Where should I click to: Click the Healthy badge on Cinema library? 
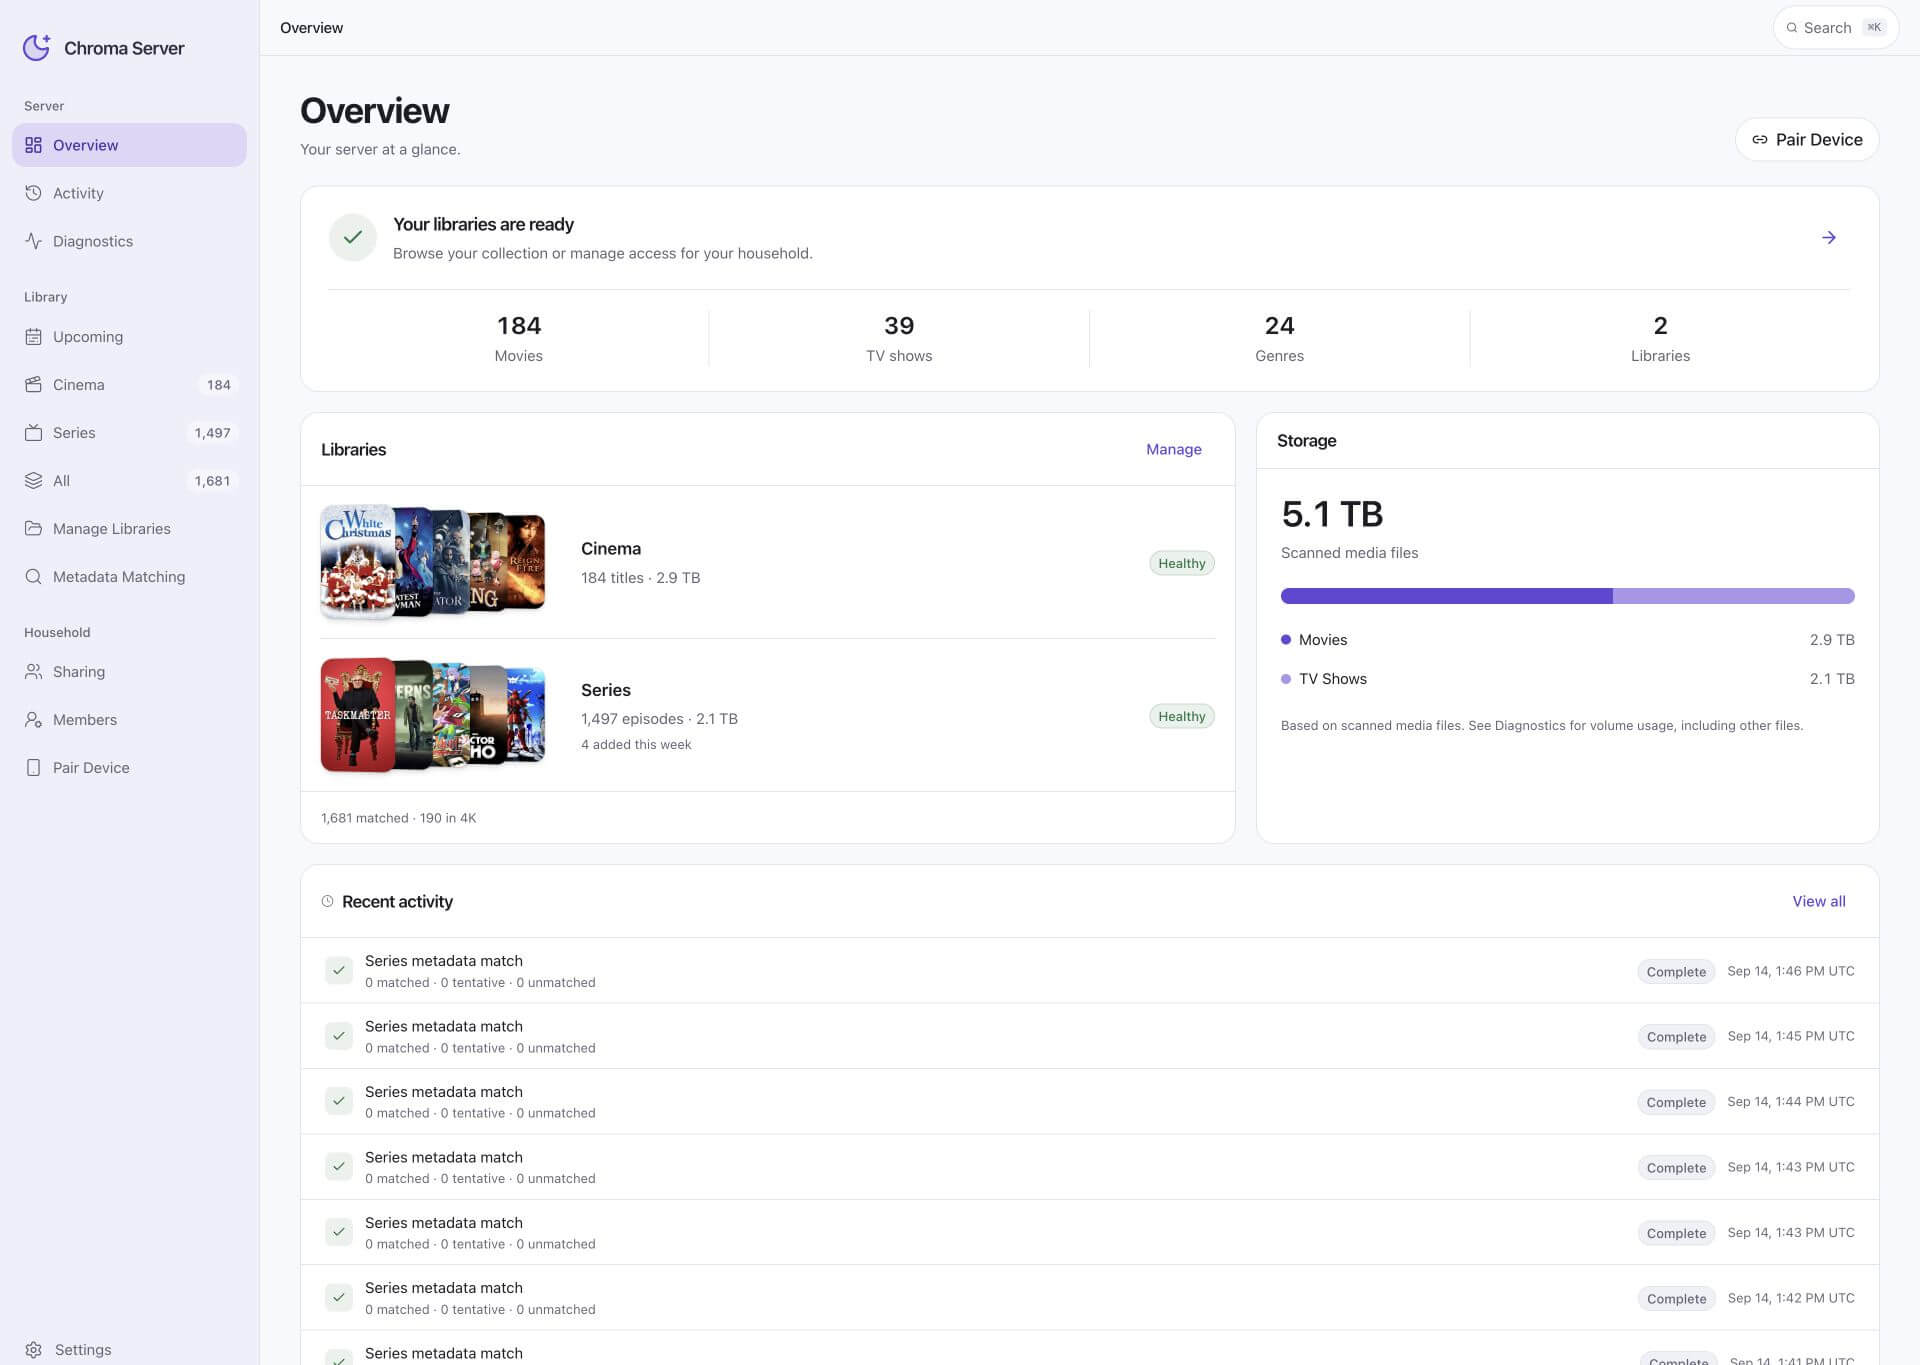pos(1181,564)
